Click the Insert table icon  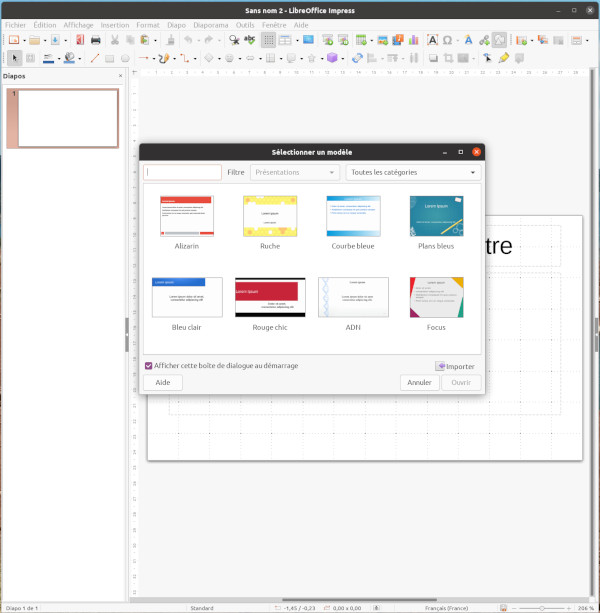click(x=361, y=40)
